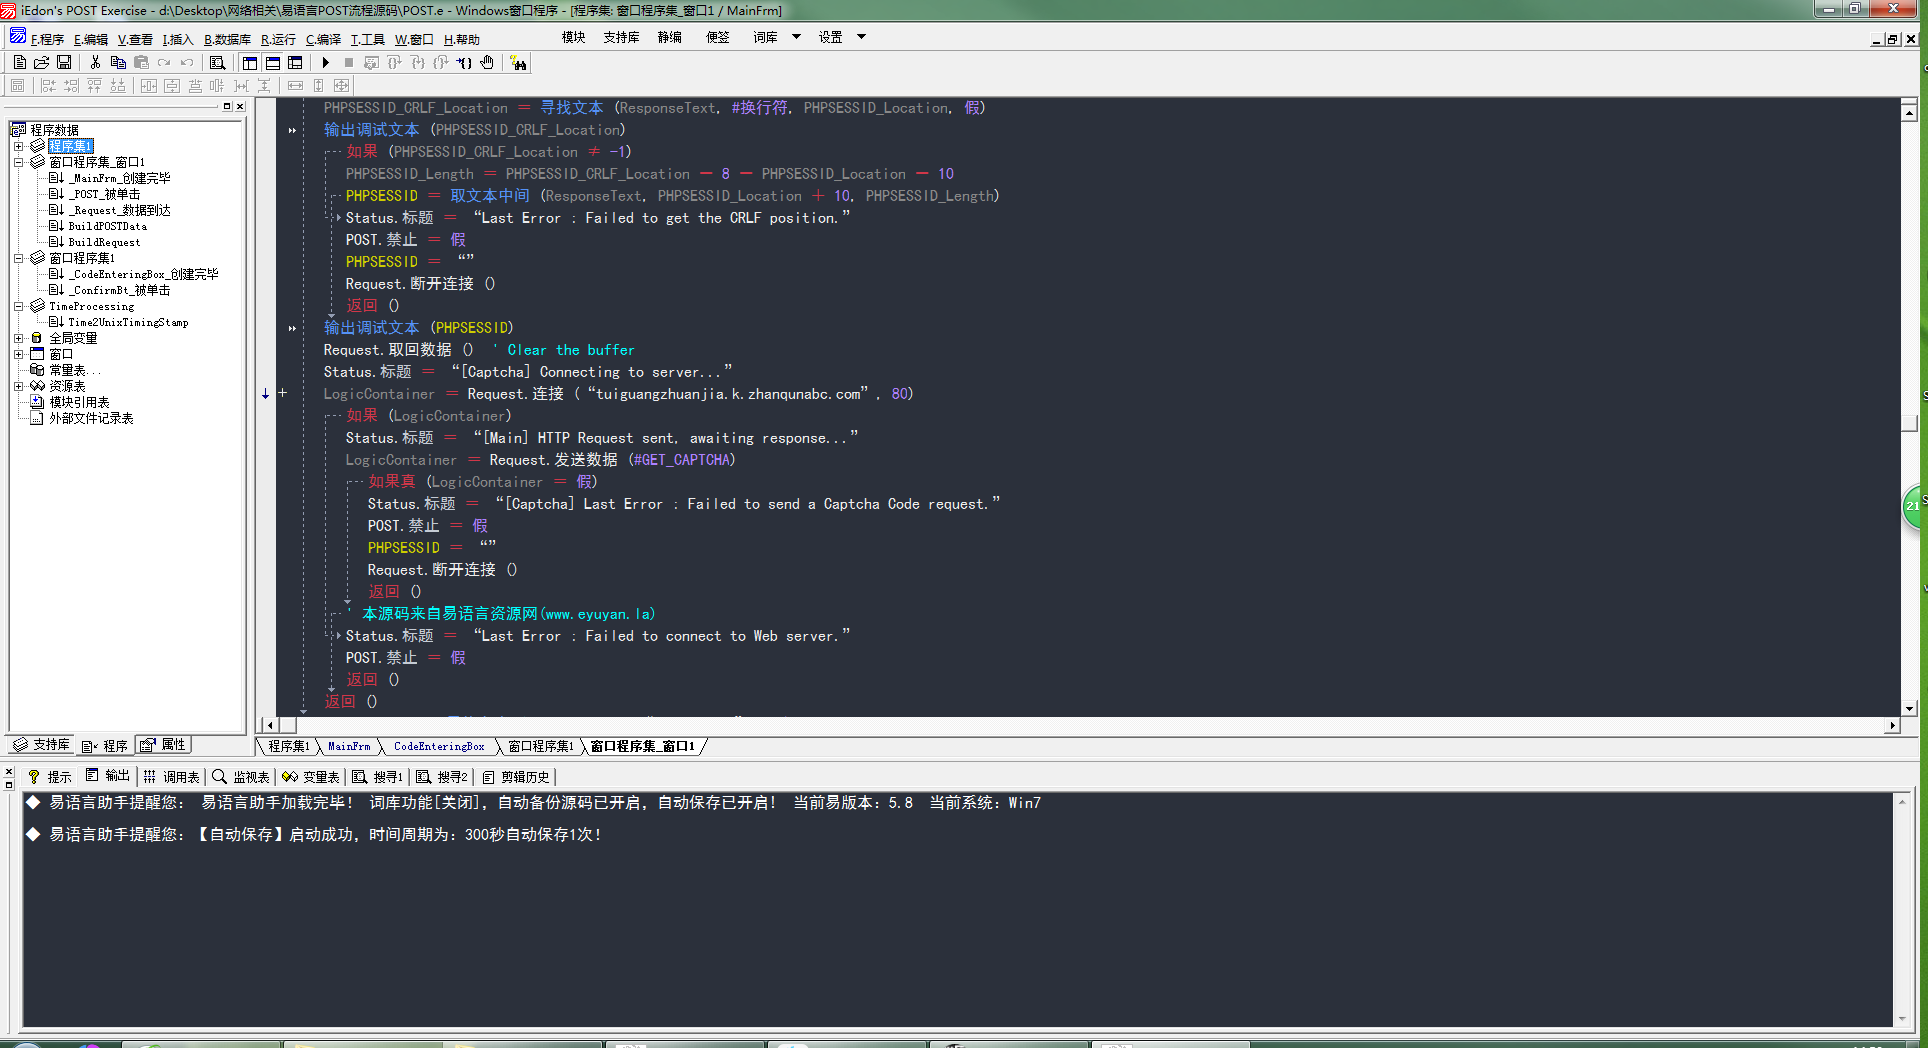Click the 静编 button
Image resolution: width=1928 pixels, height=1048 pixels.
pyautogui.click(x=669, y=37)
